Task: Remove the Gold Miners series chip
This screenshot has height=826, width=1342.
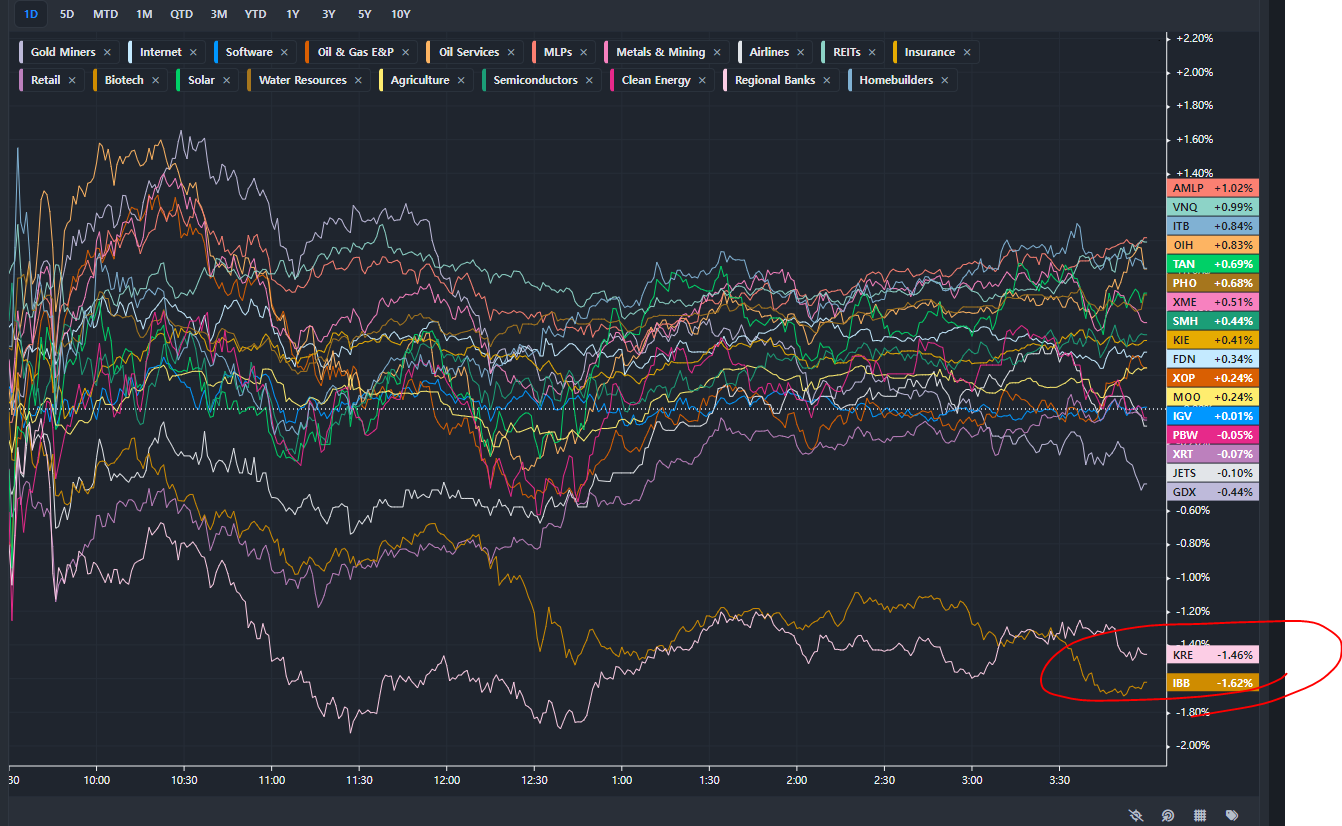Action: click(107, 52)
